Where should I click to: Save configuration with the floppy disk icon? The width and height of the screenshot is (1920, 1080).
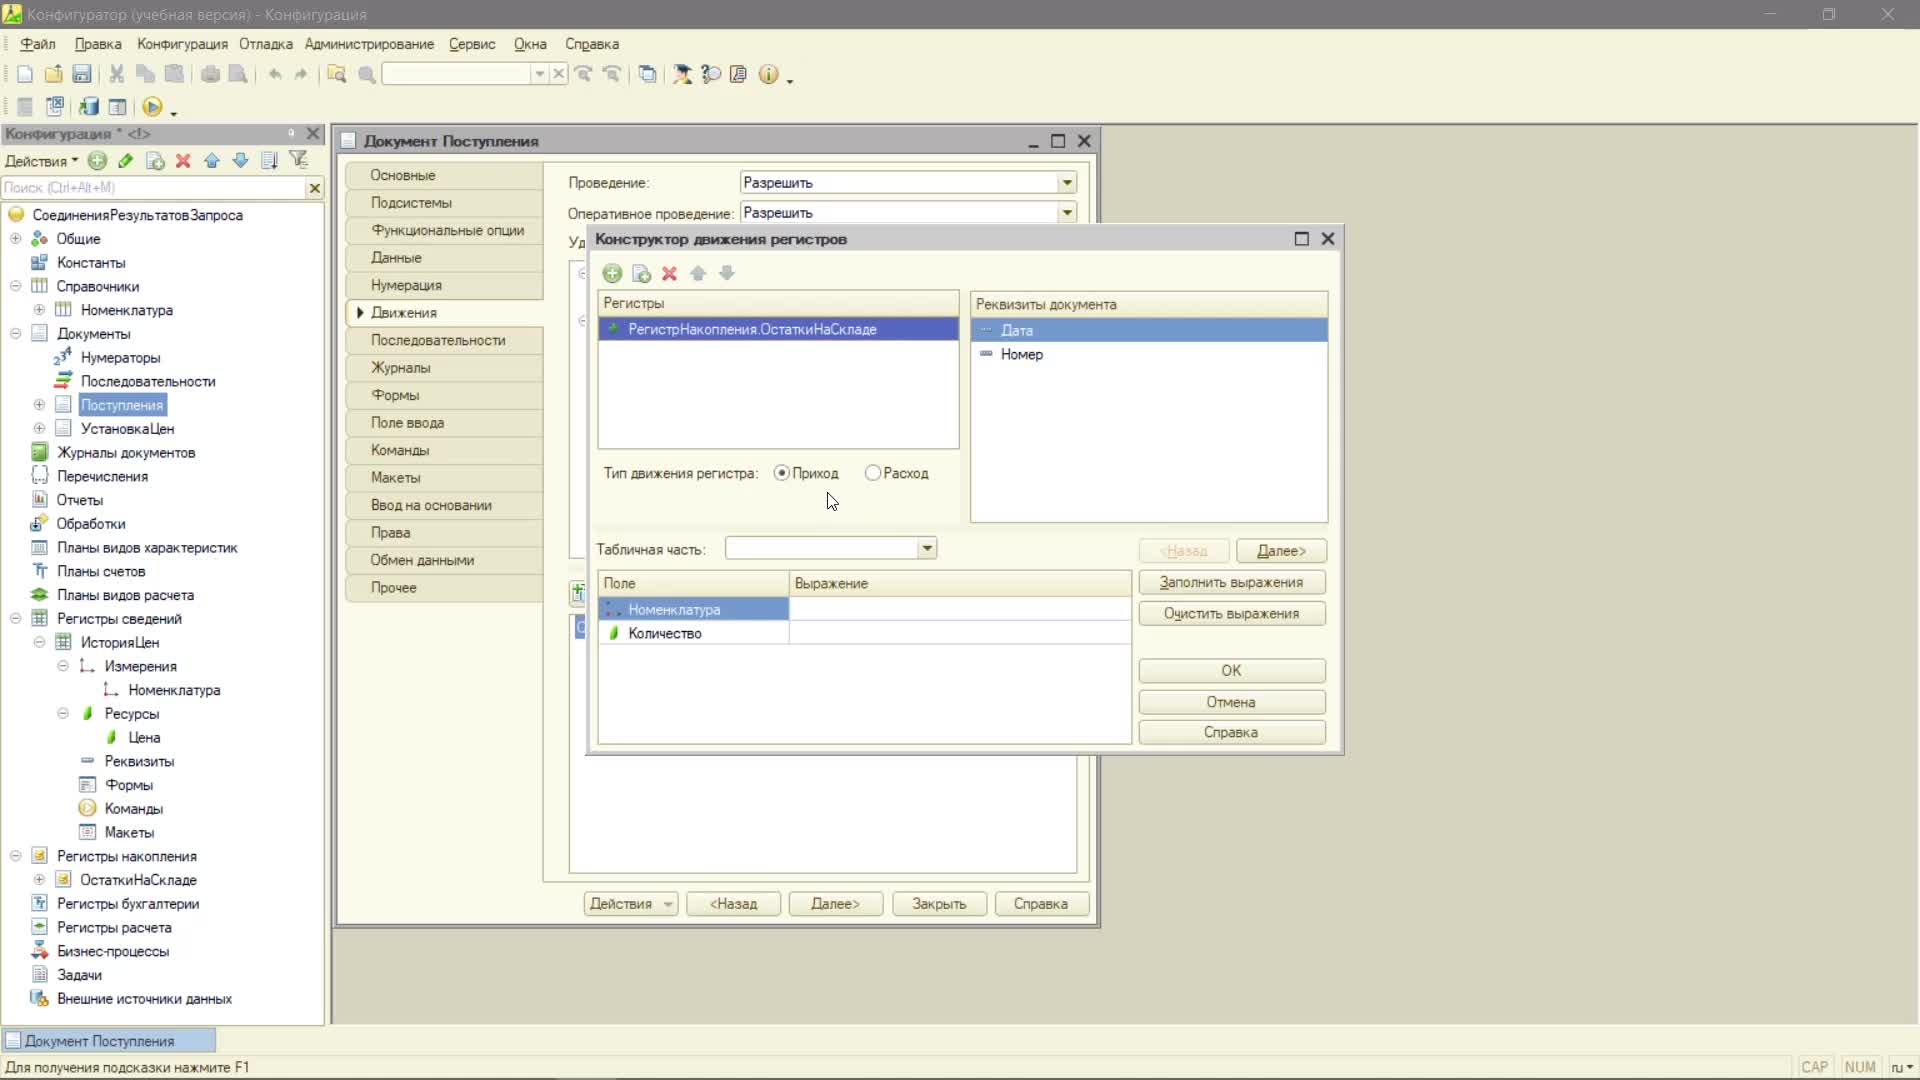tap(82, 74)
